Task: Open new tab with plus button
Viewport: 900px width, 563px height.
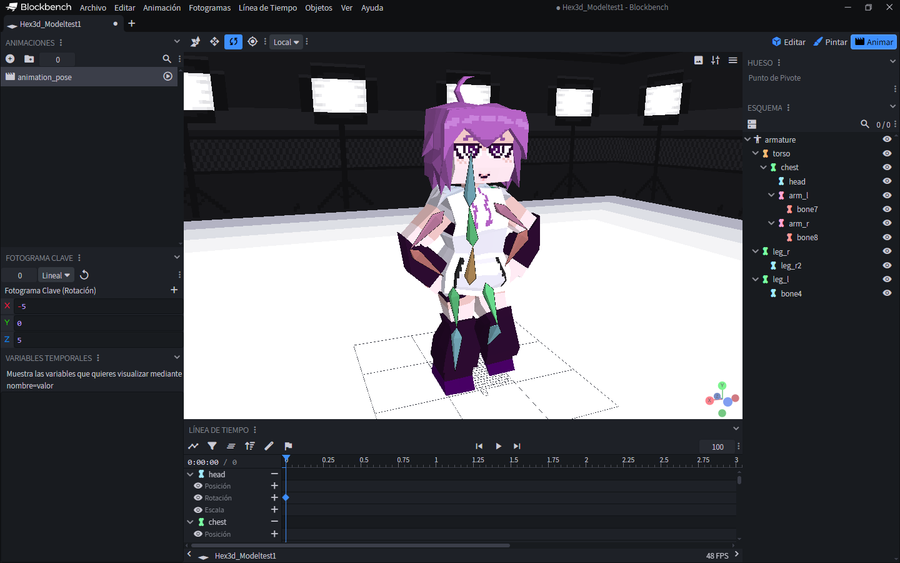Action: (x=131, y=24)
